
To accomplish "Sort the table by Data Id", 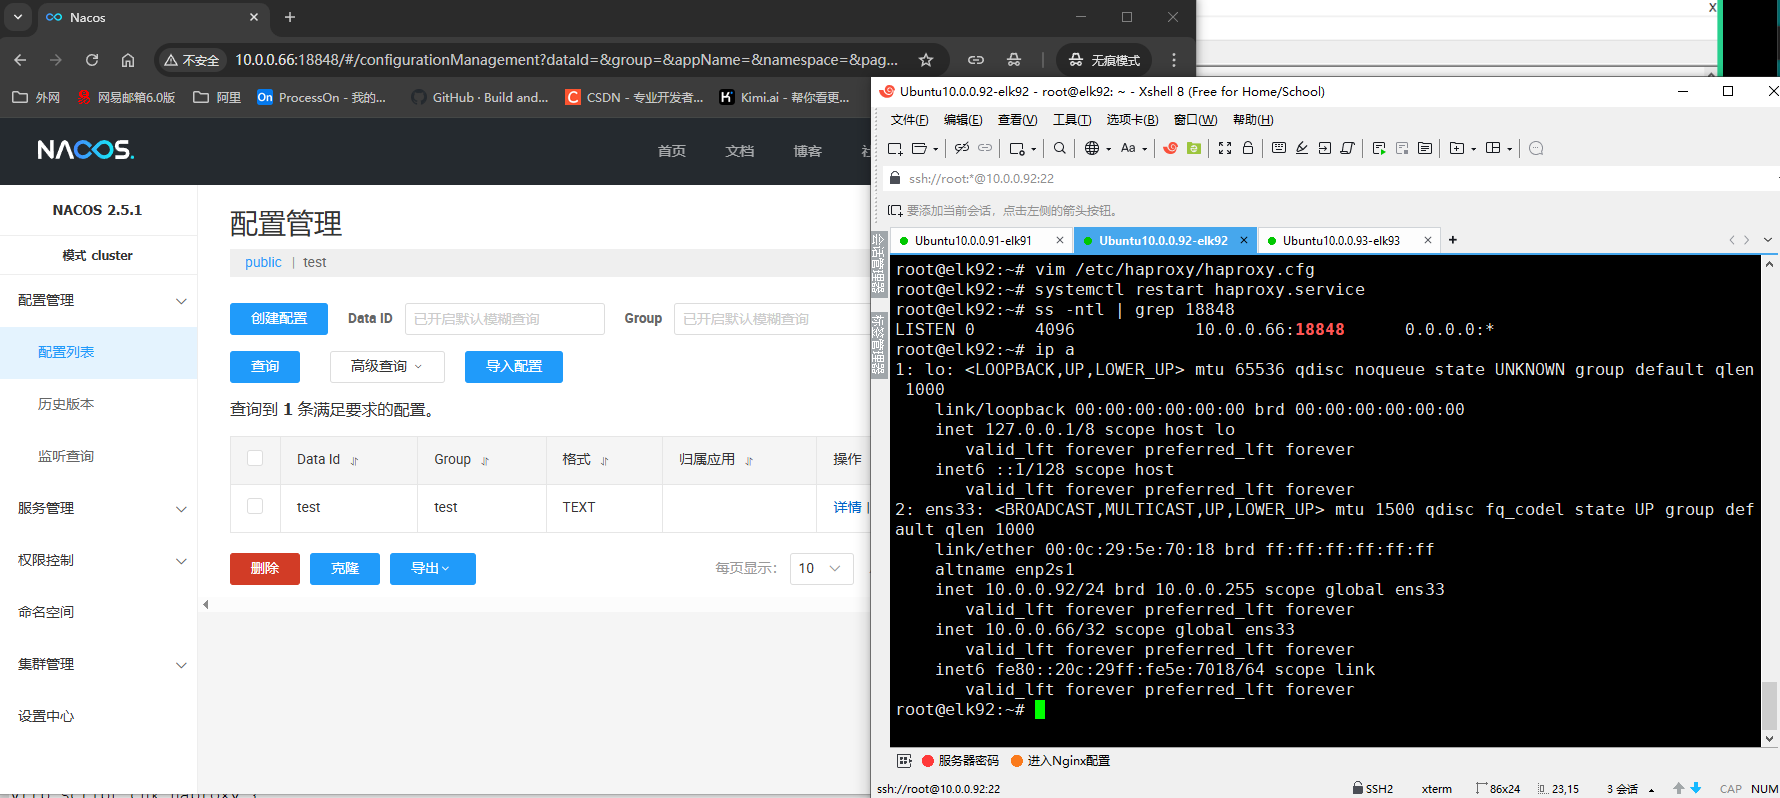I will (354, 461).
